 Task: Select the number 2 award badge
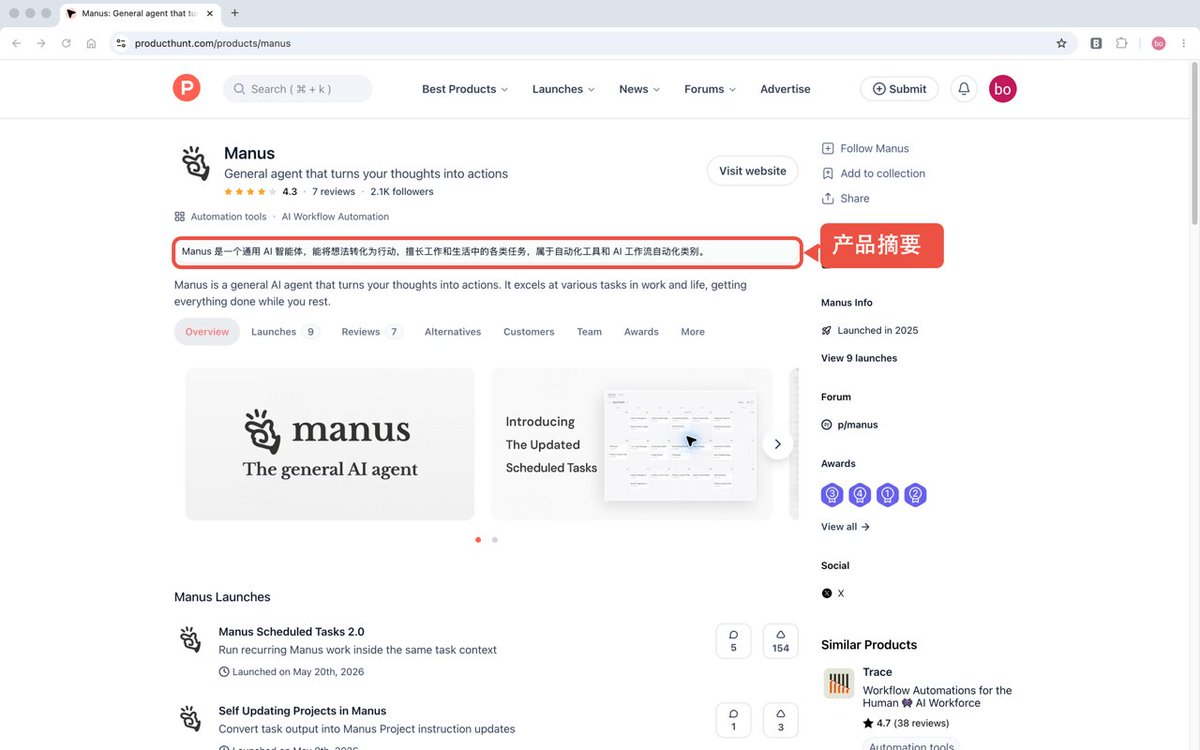[915, 494]
